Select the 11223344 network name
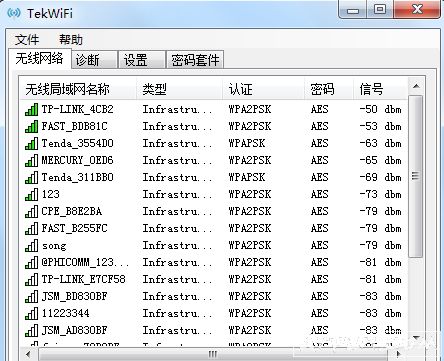444x361 pixels. tap(65, 313)
